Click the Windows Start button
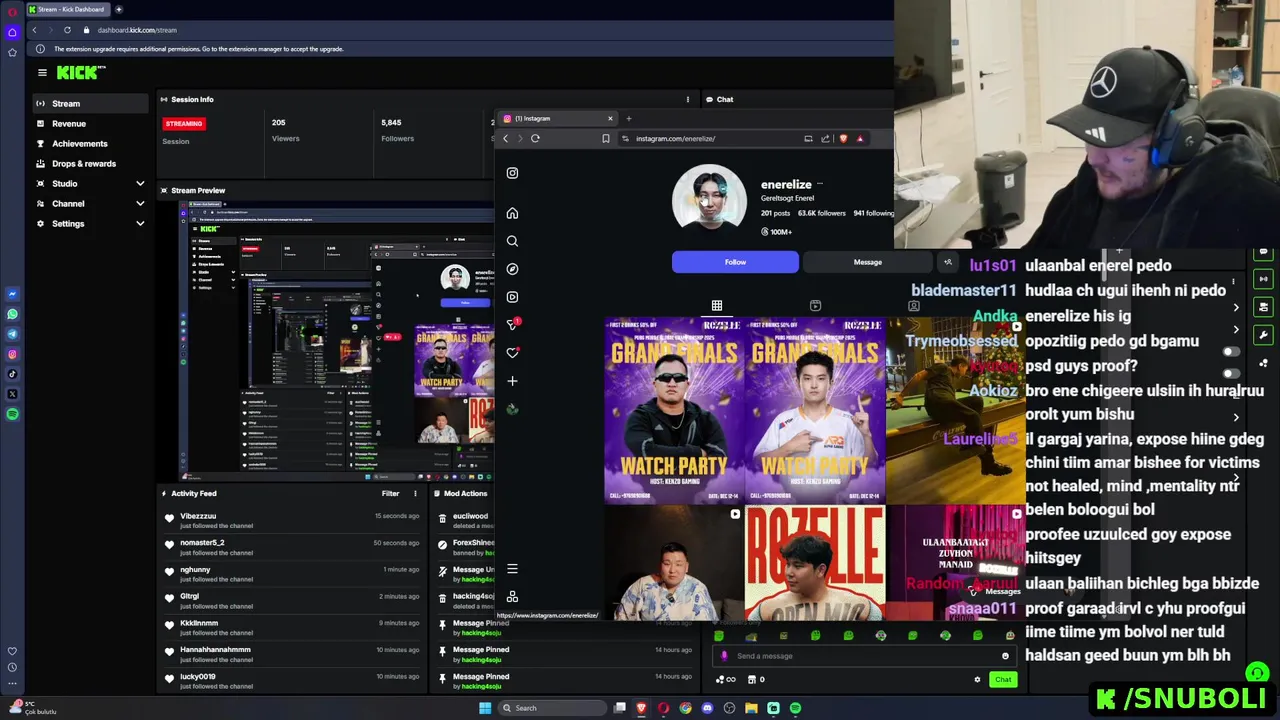The width and height of the screenshot is (1280, 720). pyautogui.click(x=485, y=708)
